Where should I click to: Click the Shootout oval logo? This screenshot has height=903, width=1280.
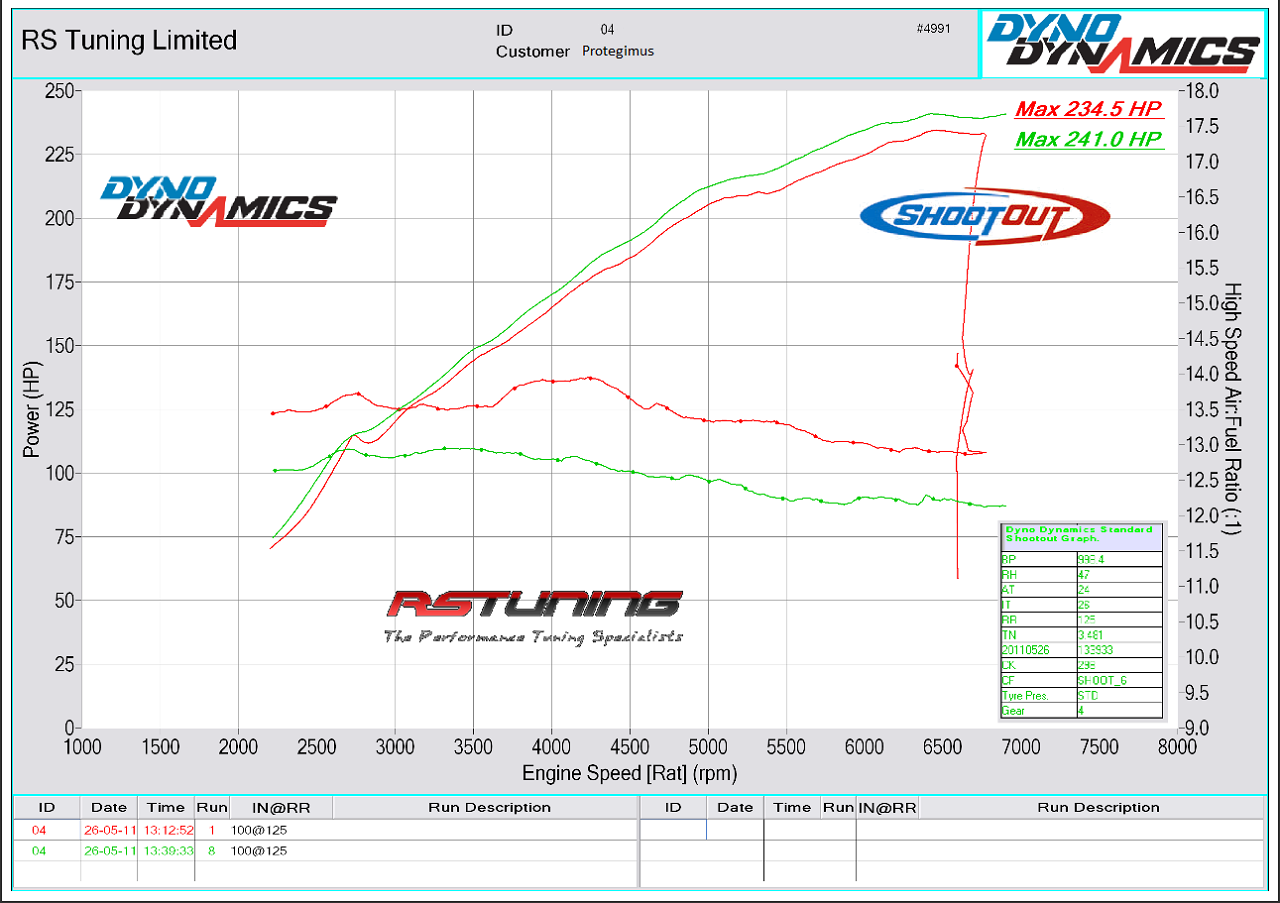pyautogui.click(x=985, y=215)
